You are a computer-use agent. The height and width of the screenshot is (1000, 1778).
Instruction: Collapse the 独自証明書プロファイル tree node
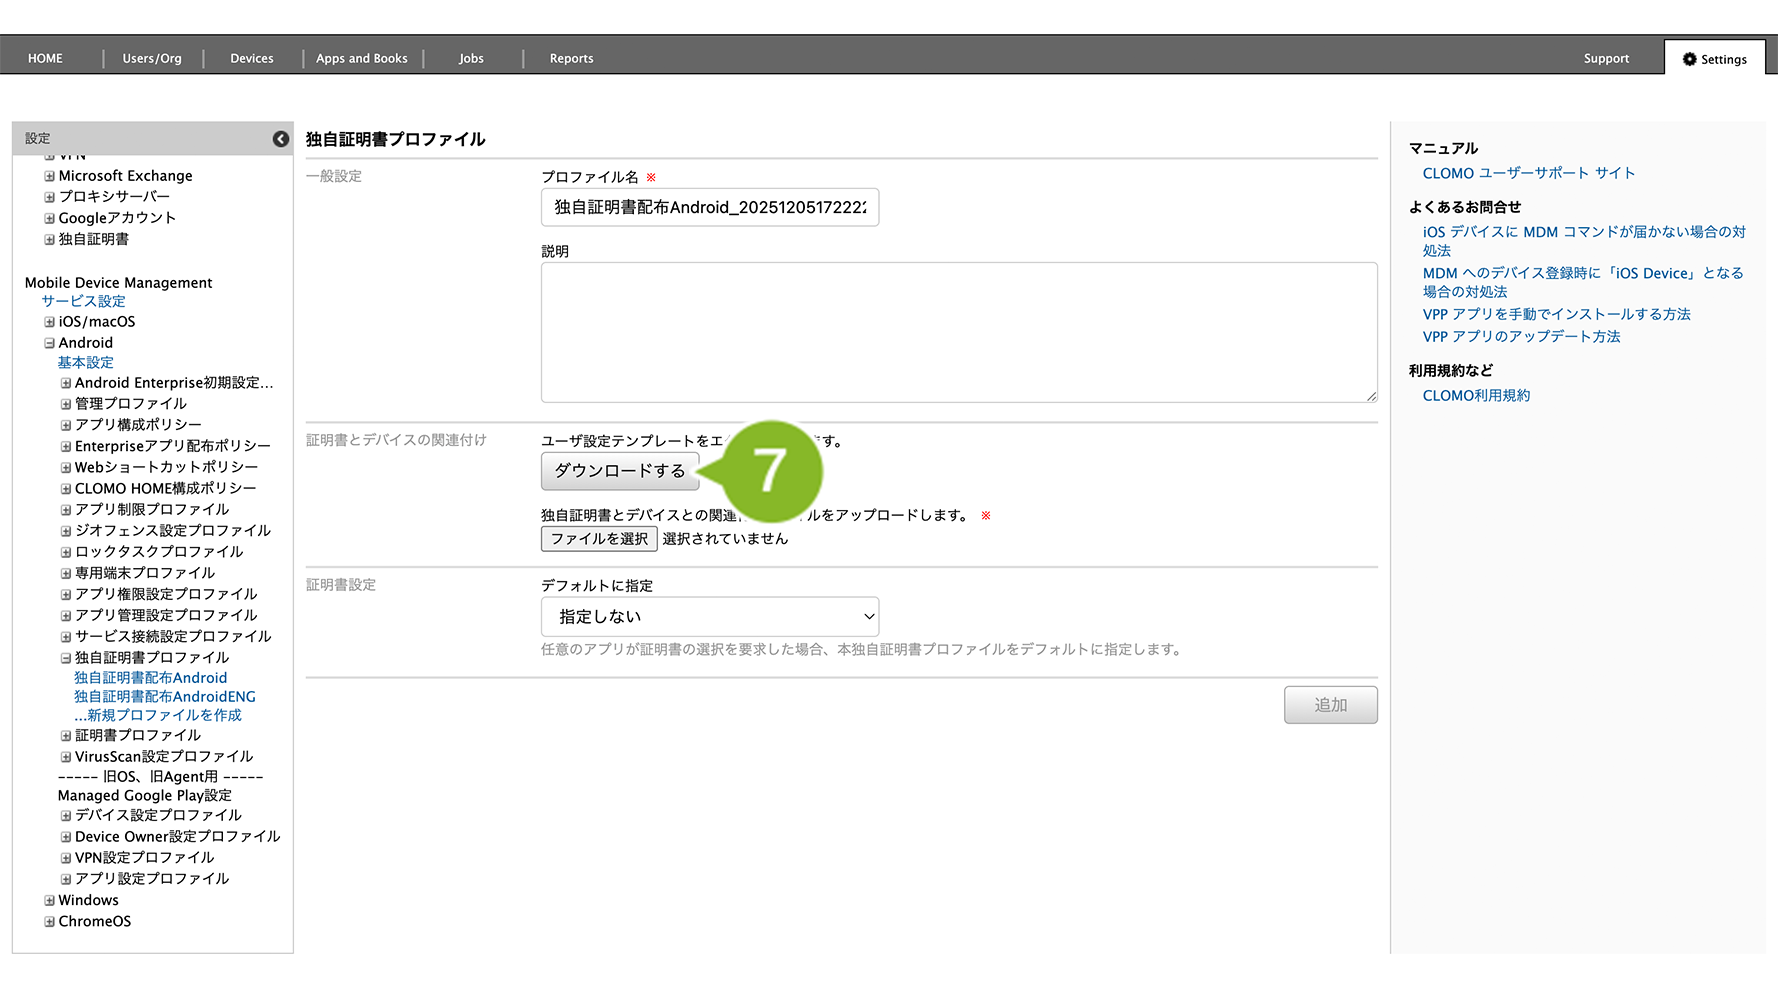pyautogui.click(x=66, y=658)
